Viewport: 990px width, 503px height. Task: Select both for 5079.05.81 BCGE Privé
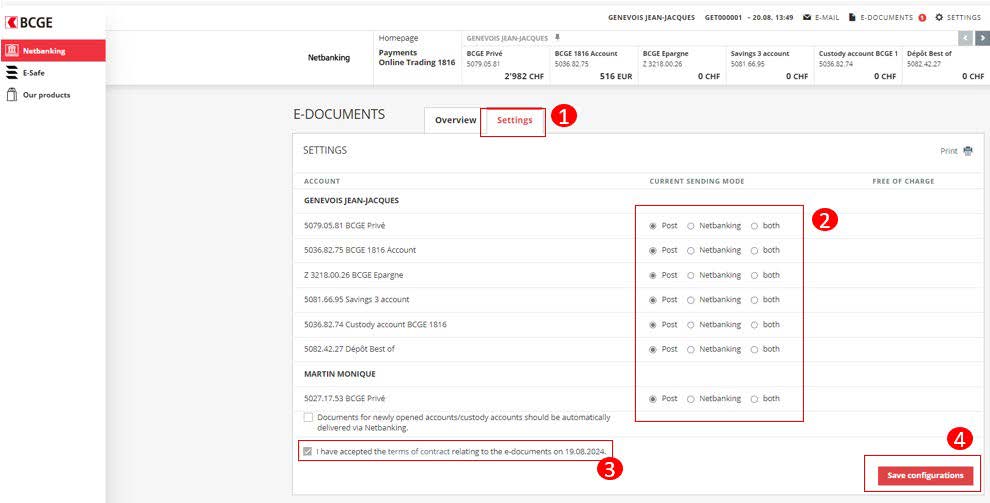(x=754, y=226)
